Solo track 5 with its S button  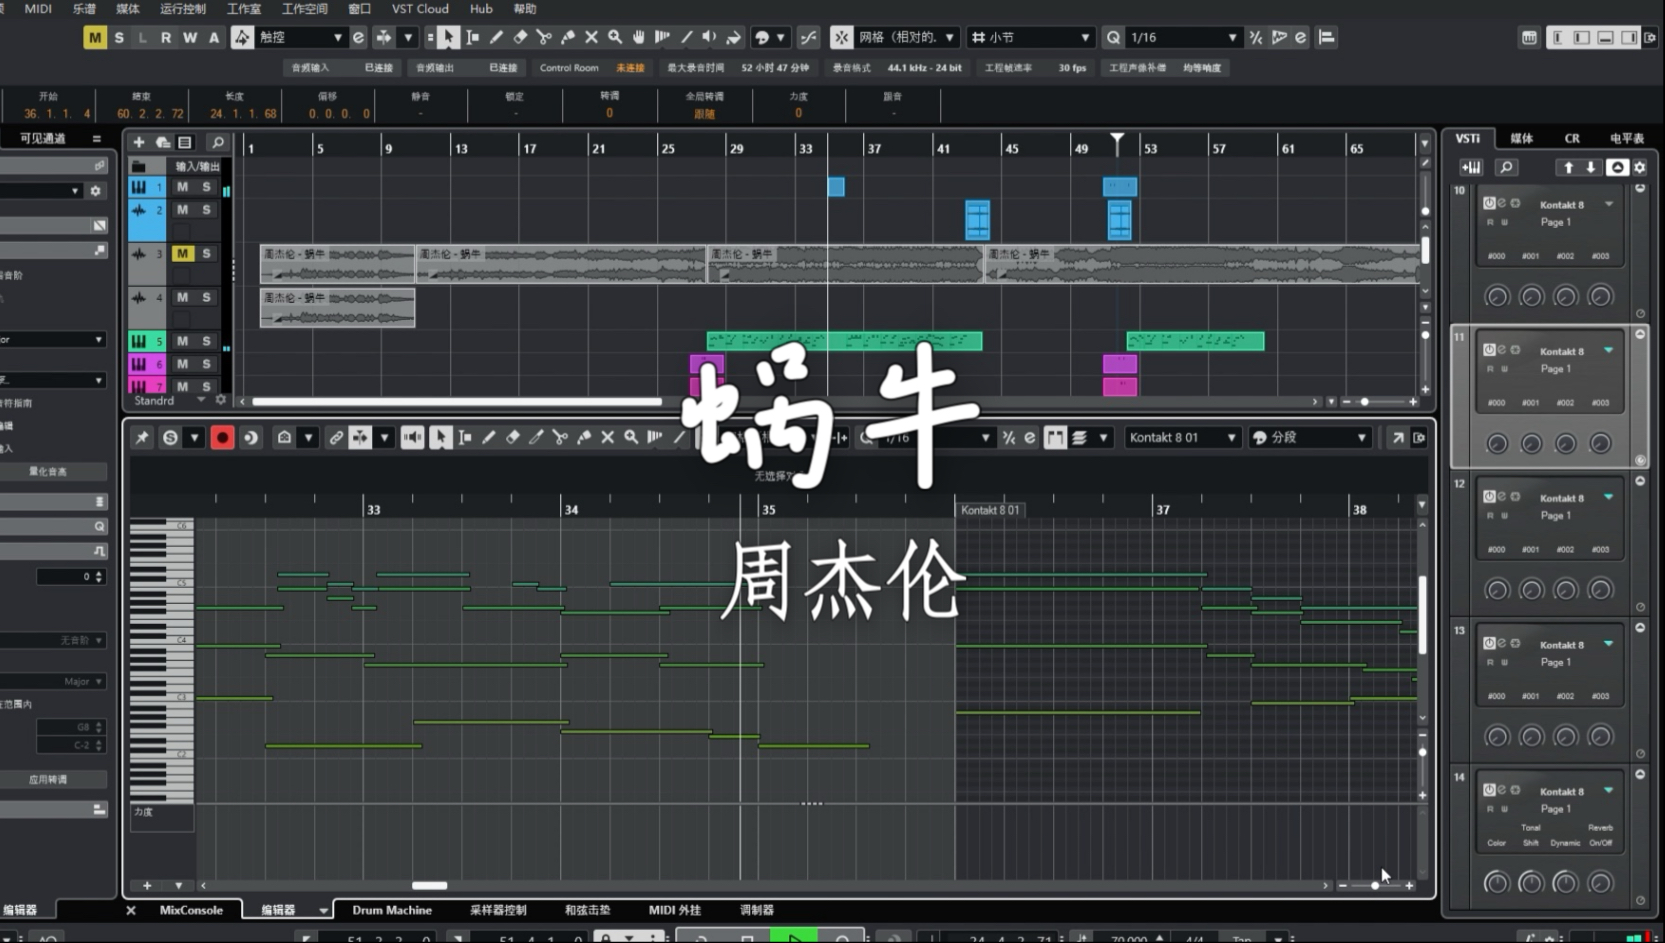coord(207,342)
